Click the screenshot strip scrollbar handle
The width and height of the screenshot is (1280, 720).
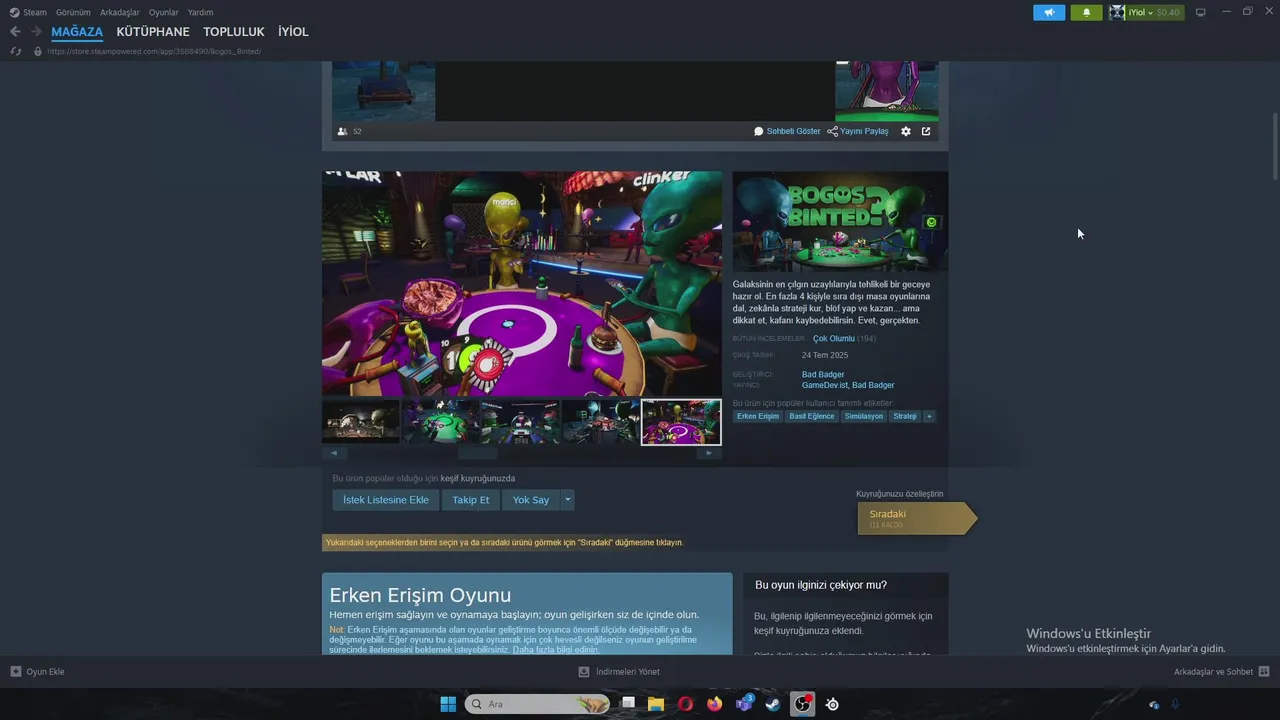(x=478, y=453)
